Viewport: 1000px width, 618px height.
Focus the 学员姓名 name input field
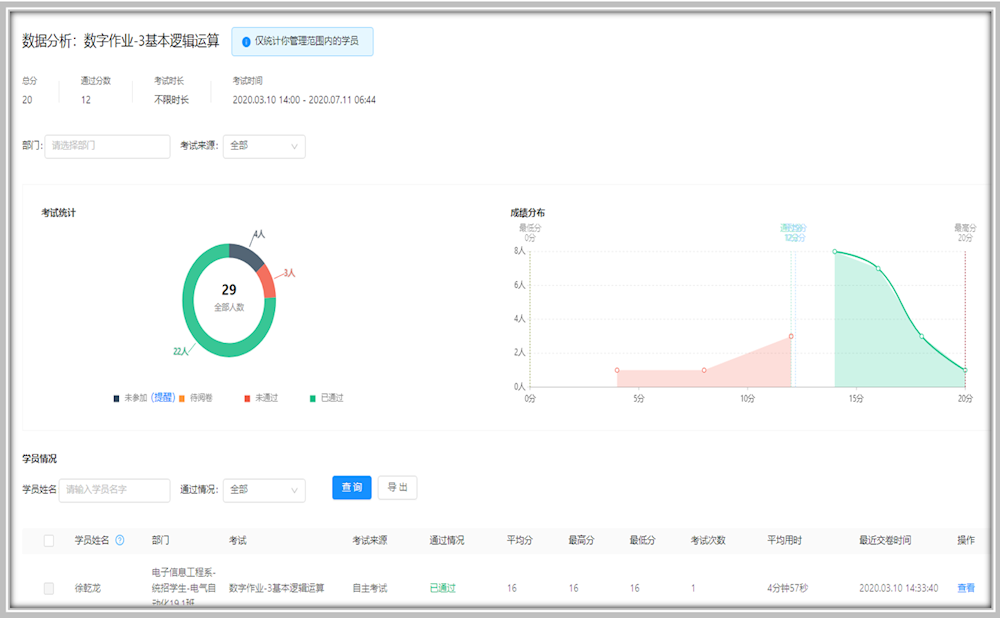pos(114,490)
